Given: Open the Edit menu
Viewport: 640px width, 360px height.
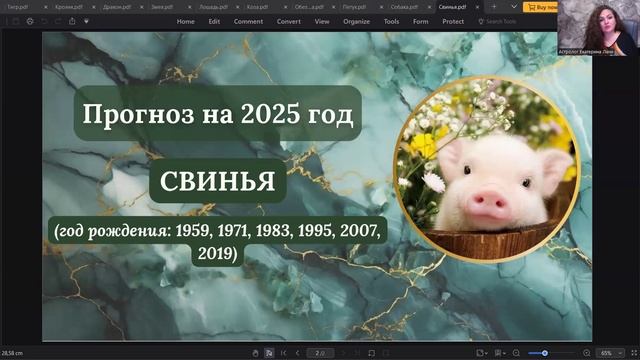Looking at the screenshot, I should (x=214, y=22).
